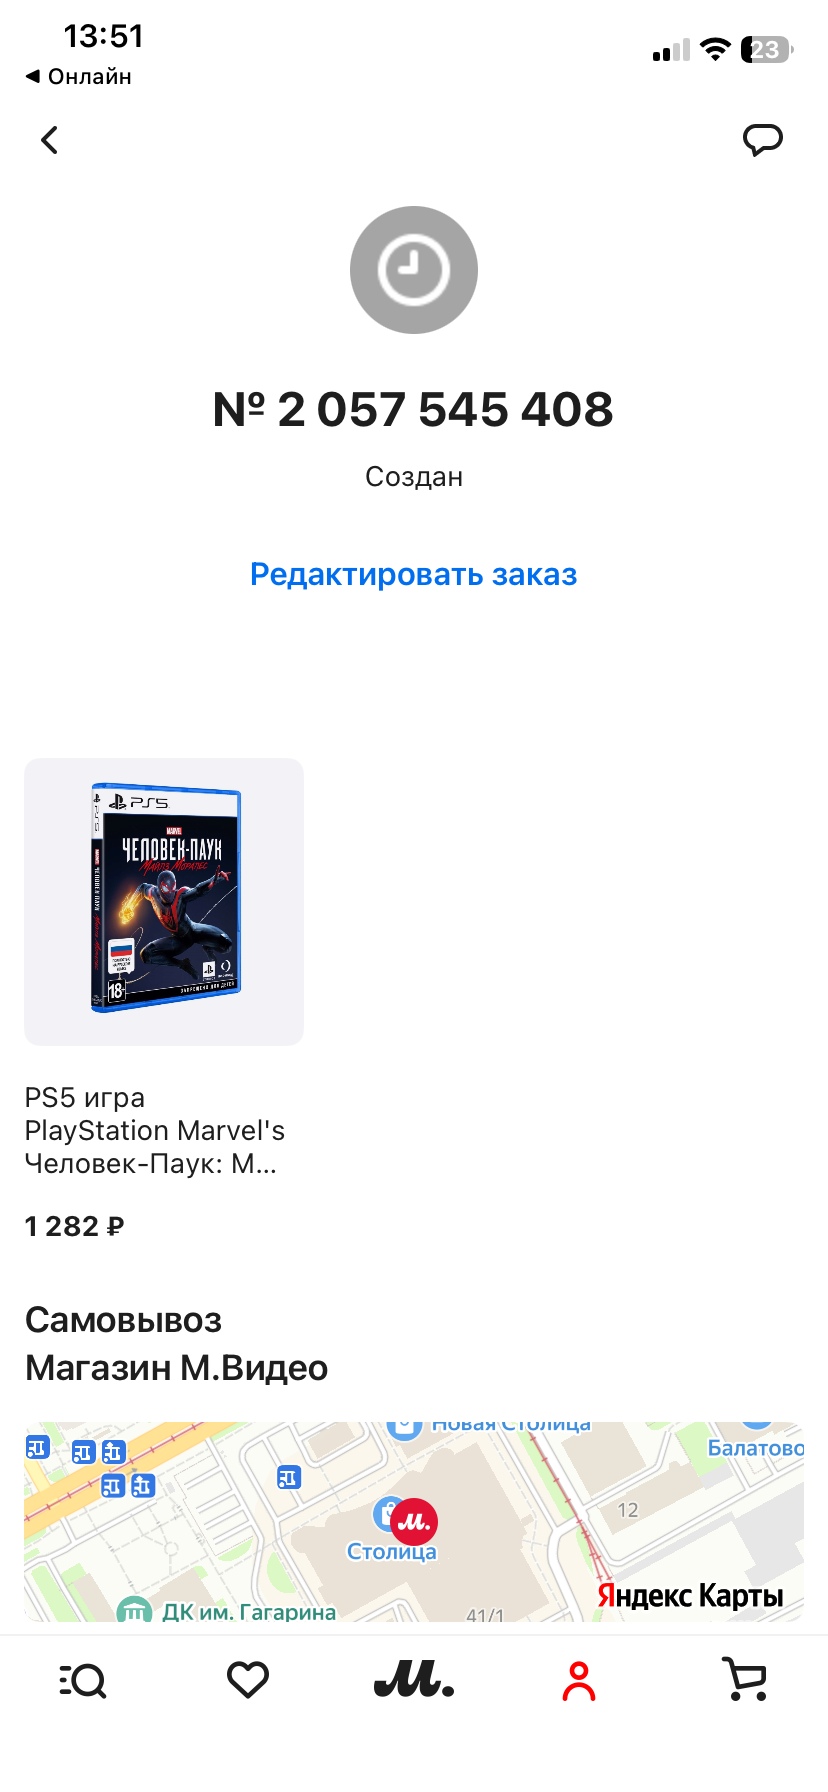This screenshot has width=828, height=1792.
Task: Tap the 1 282 ₽ price
Action: 75,1226
